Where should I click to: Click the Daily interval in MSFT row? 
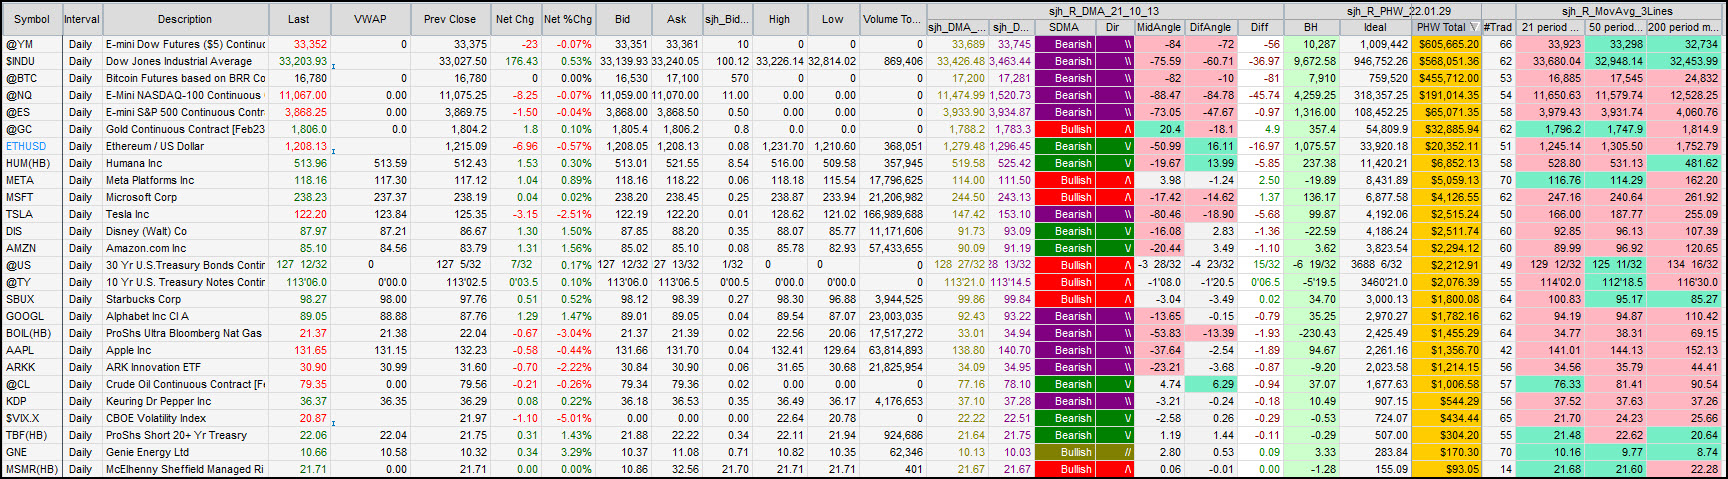point(81,197)
